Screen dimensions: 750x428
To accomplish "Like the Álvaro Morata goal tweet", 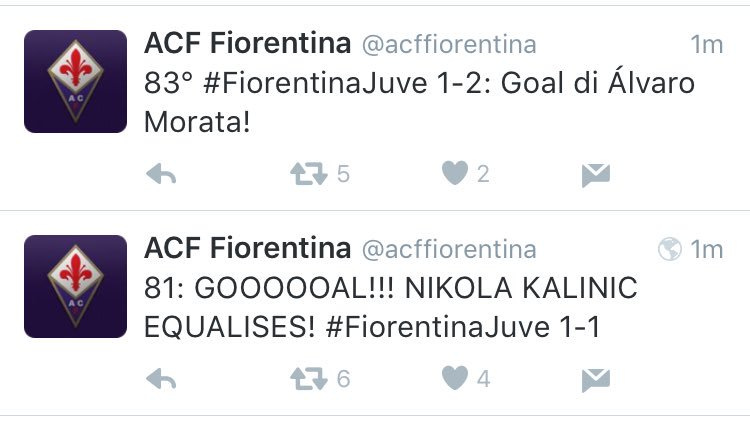I will [454, 173].
